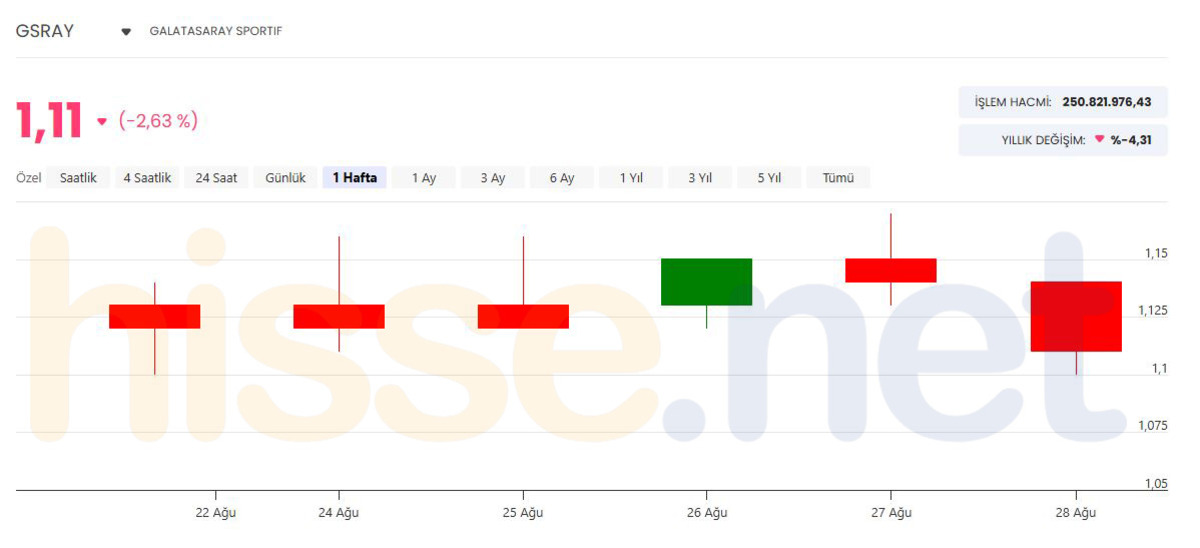Click the %-4,31 yearly change value
Image resolution: width=1200 pixels, height=548 pixels.
(1131, 140)
